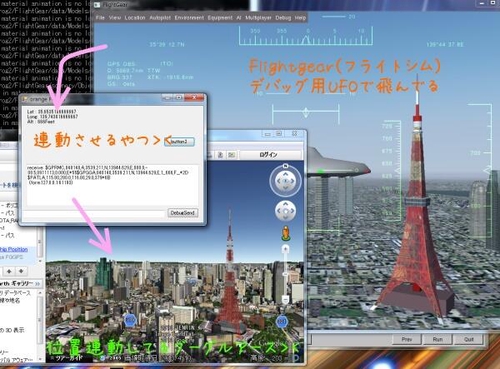Open the Equipment menu in FlightGear
Screen dimensions: 500x369
220,18
